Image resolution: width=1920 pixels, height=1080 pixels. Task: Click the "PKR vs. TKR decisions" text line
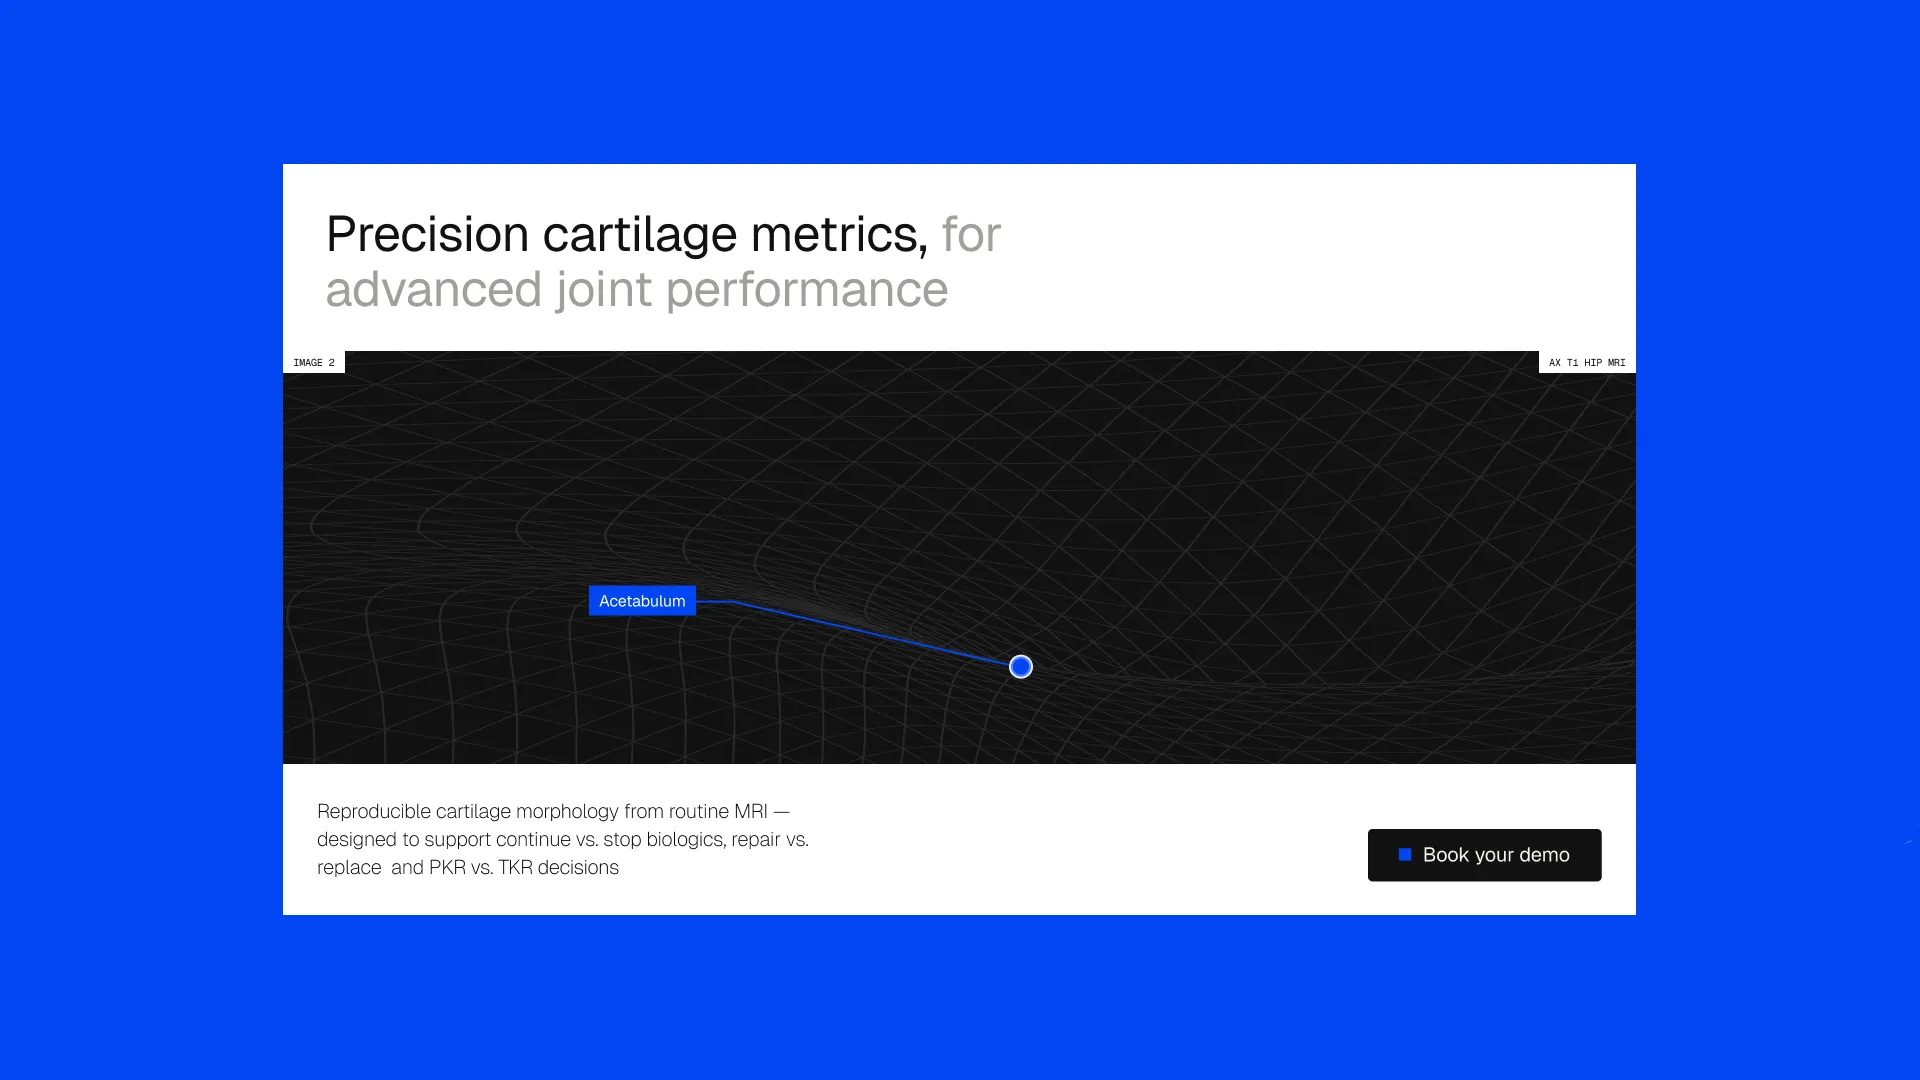click(523, 868)
